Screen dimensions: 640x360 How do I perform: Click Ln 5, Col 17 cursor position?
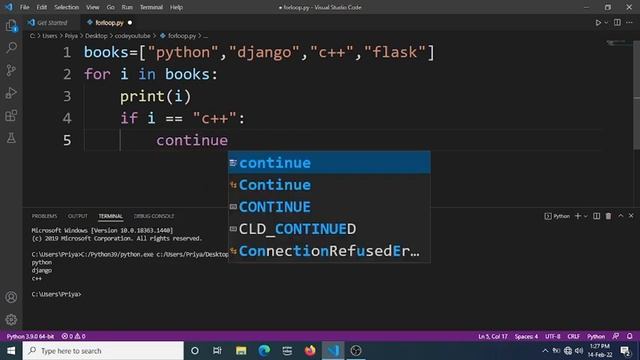(493, 336)
